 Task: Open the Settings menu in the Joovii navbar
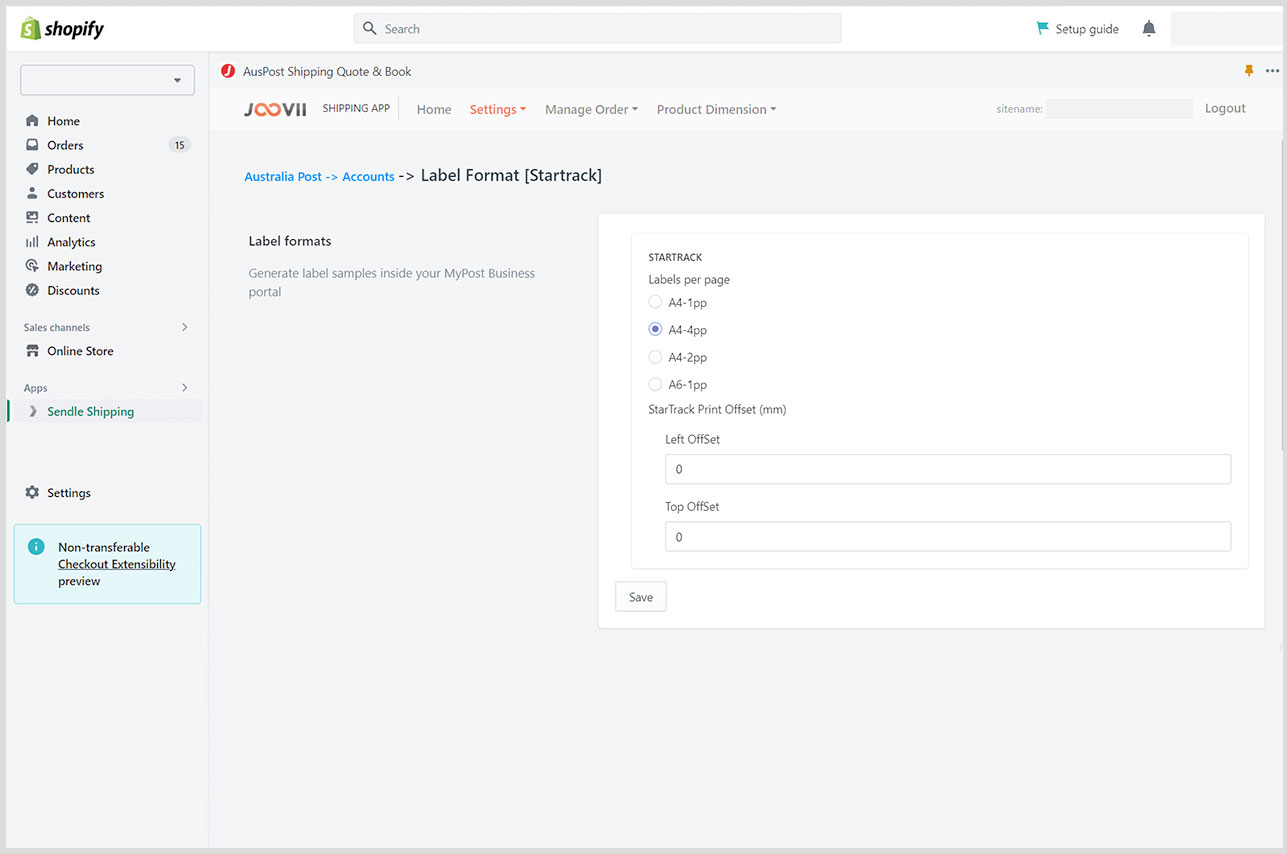click(x=497, y=110)
